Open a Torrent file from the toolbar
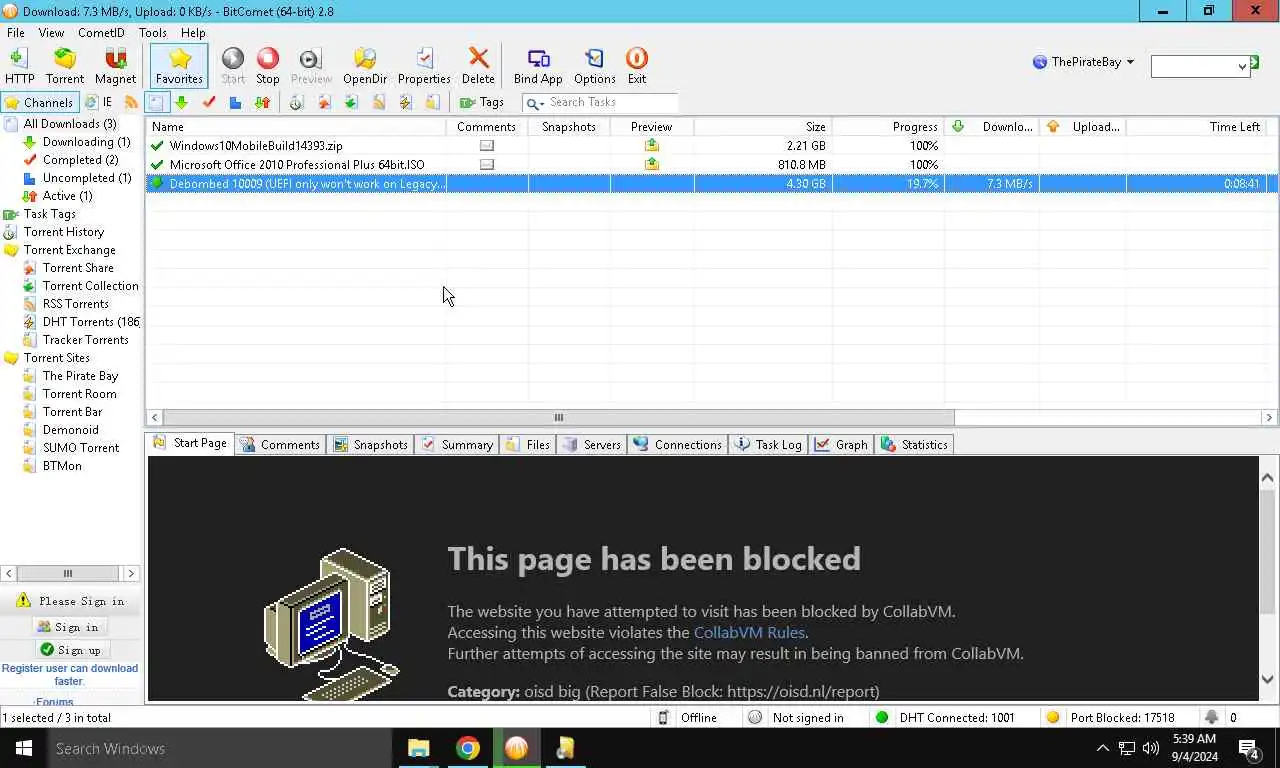Screen dimensions: 1280x768 click(x=65, y=66)
